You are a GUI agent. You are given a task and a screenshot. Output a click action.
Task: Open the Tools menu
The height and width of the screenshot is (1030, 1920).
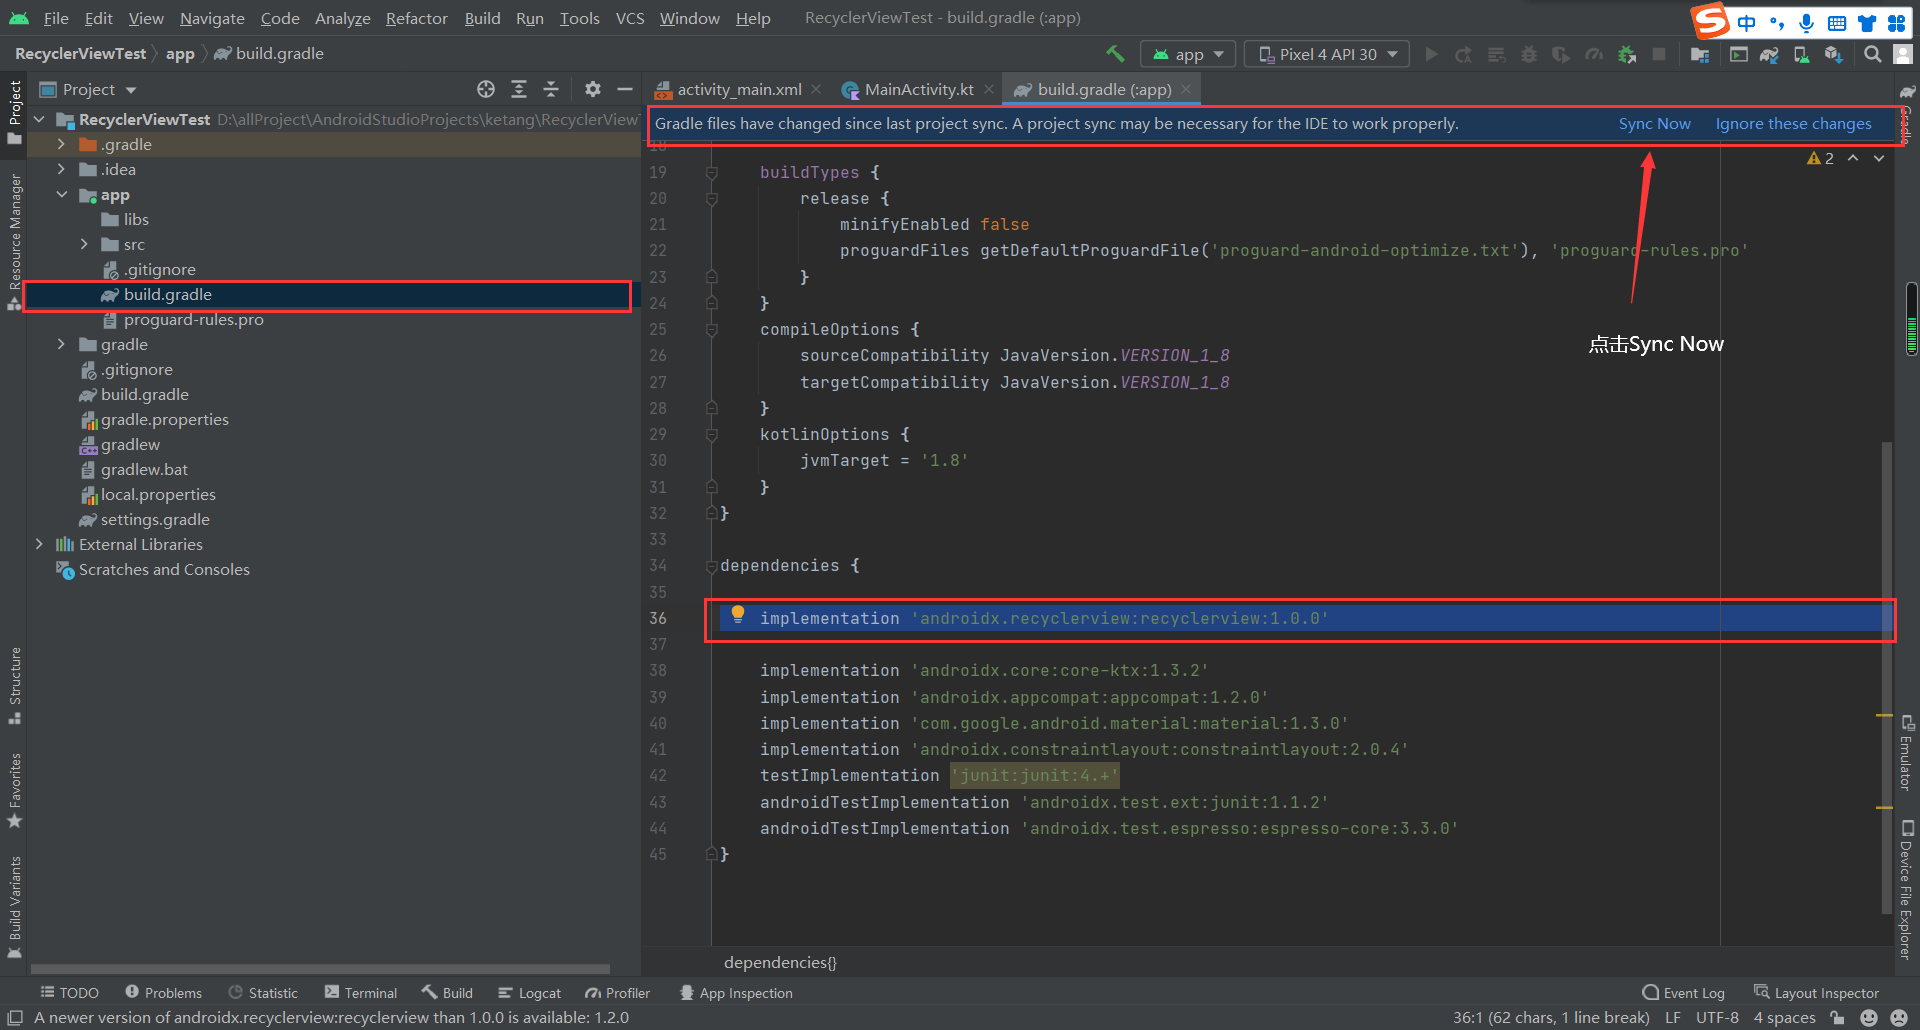point(580,18)
